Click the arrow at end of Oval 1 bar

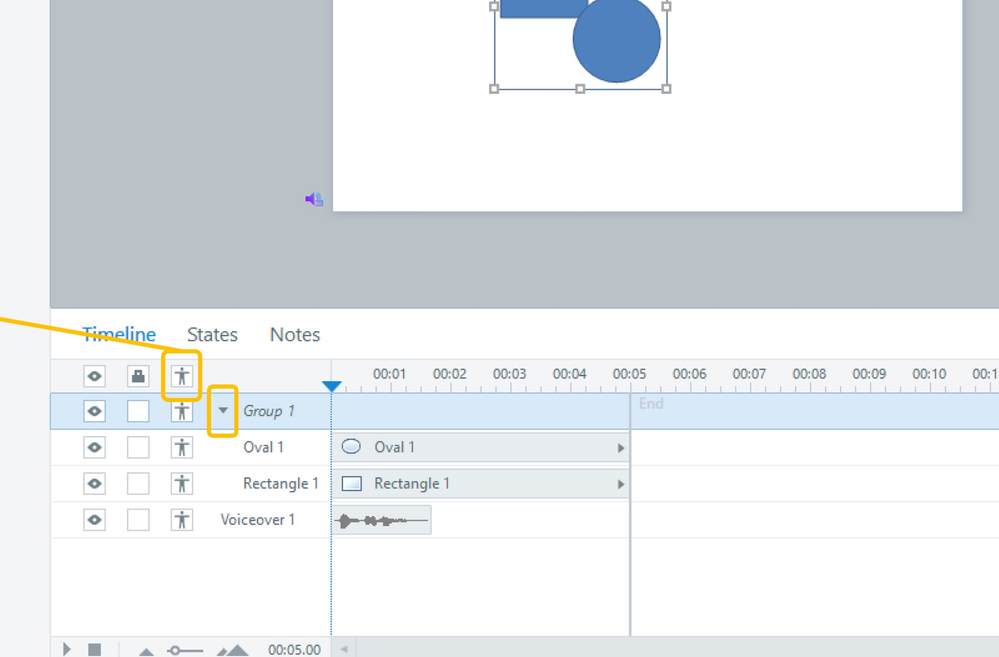coord(621,448)
